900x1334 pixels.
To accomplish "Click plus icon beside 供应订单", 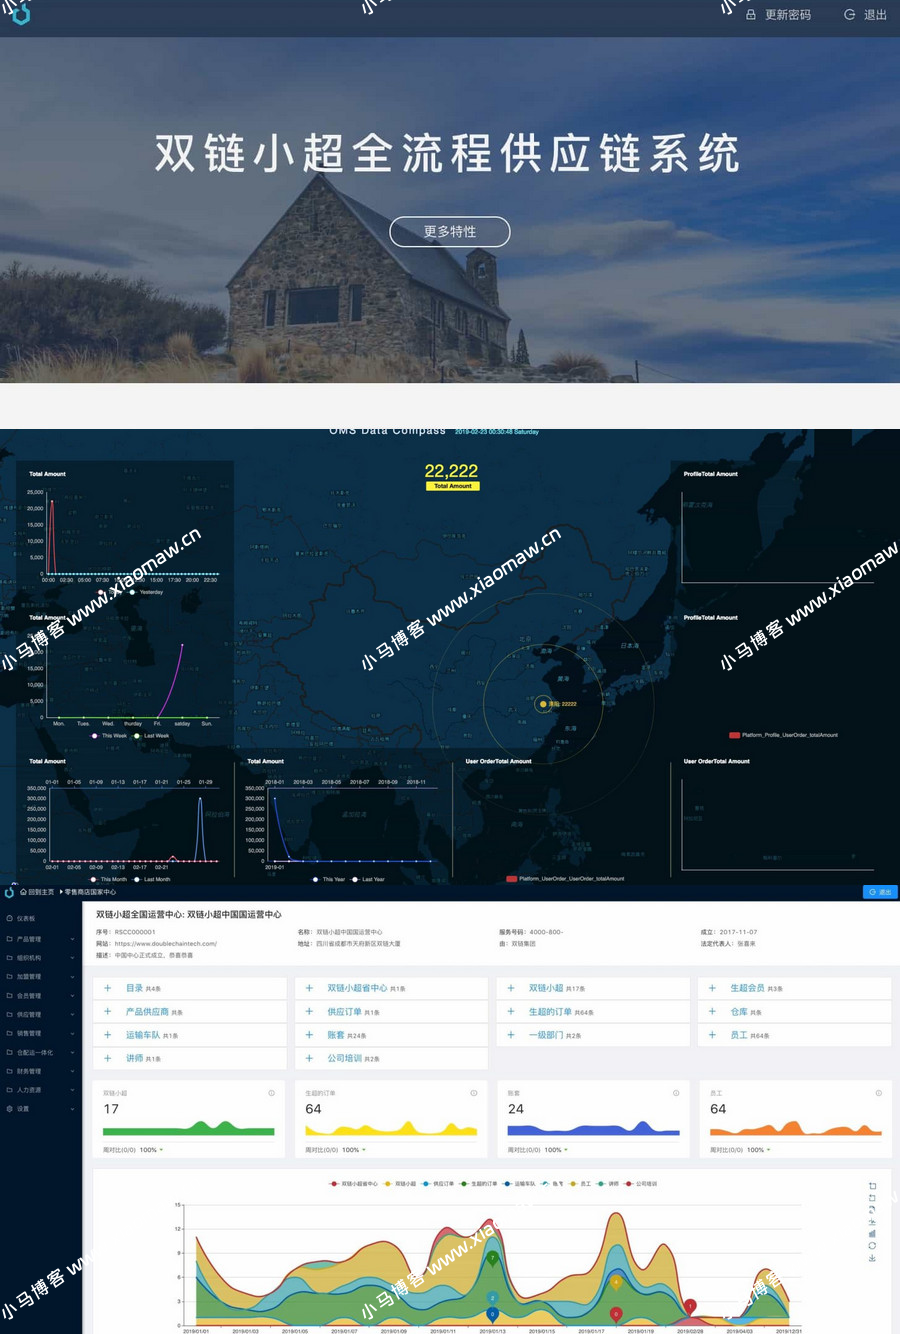I will 309,1012.
